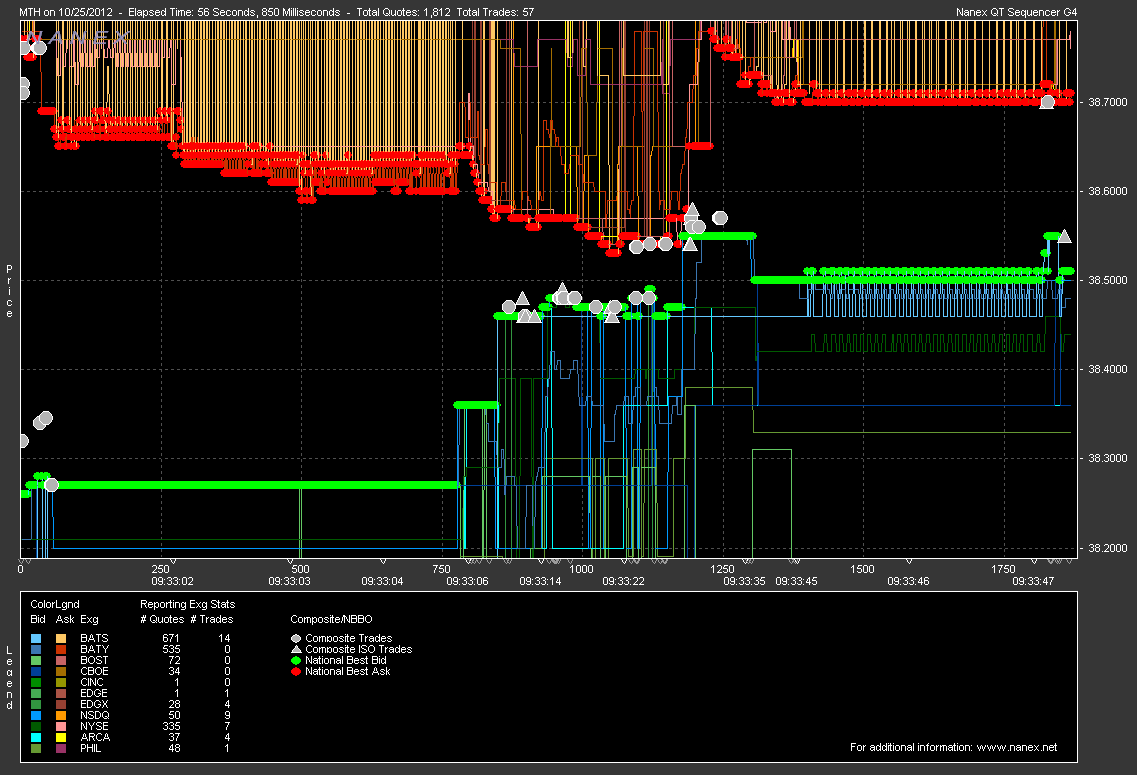
Task: Click the 09:33:47 time label
Action: [x=1033, y=581]
